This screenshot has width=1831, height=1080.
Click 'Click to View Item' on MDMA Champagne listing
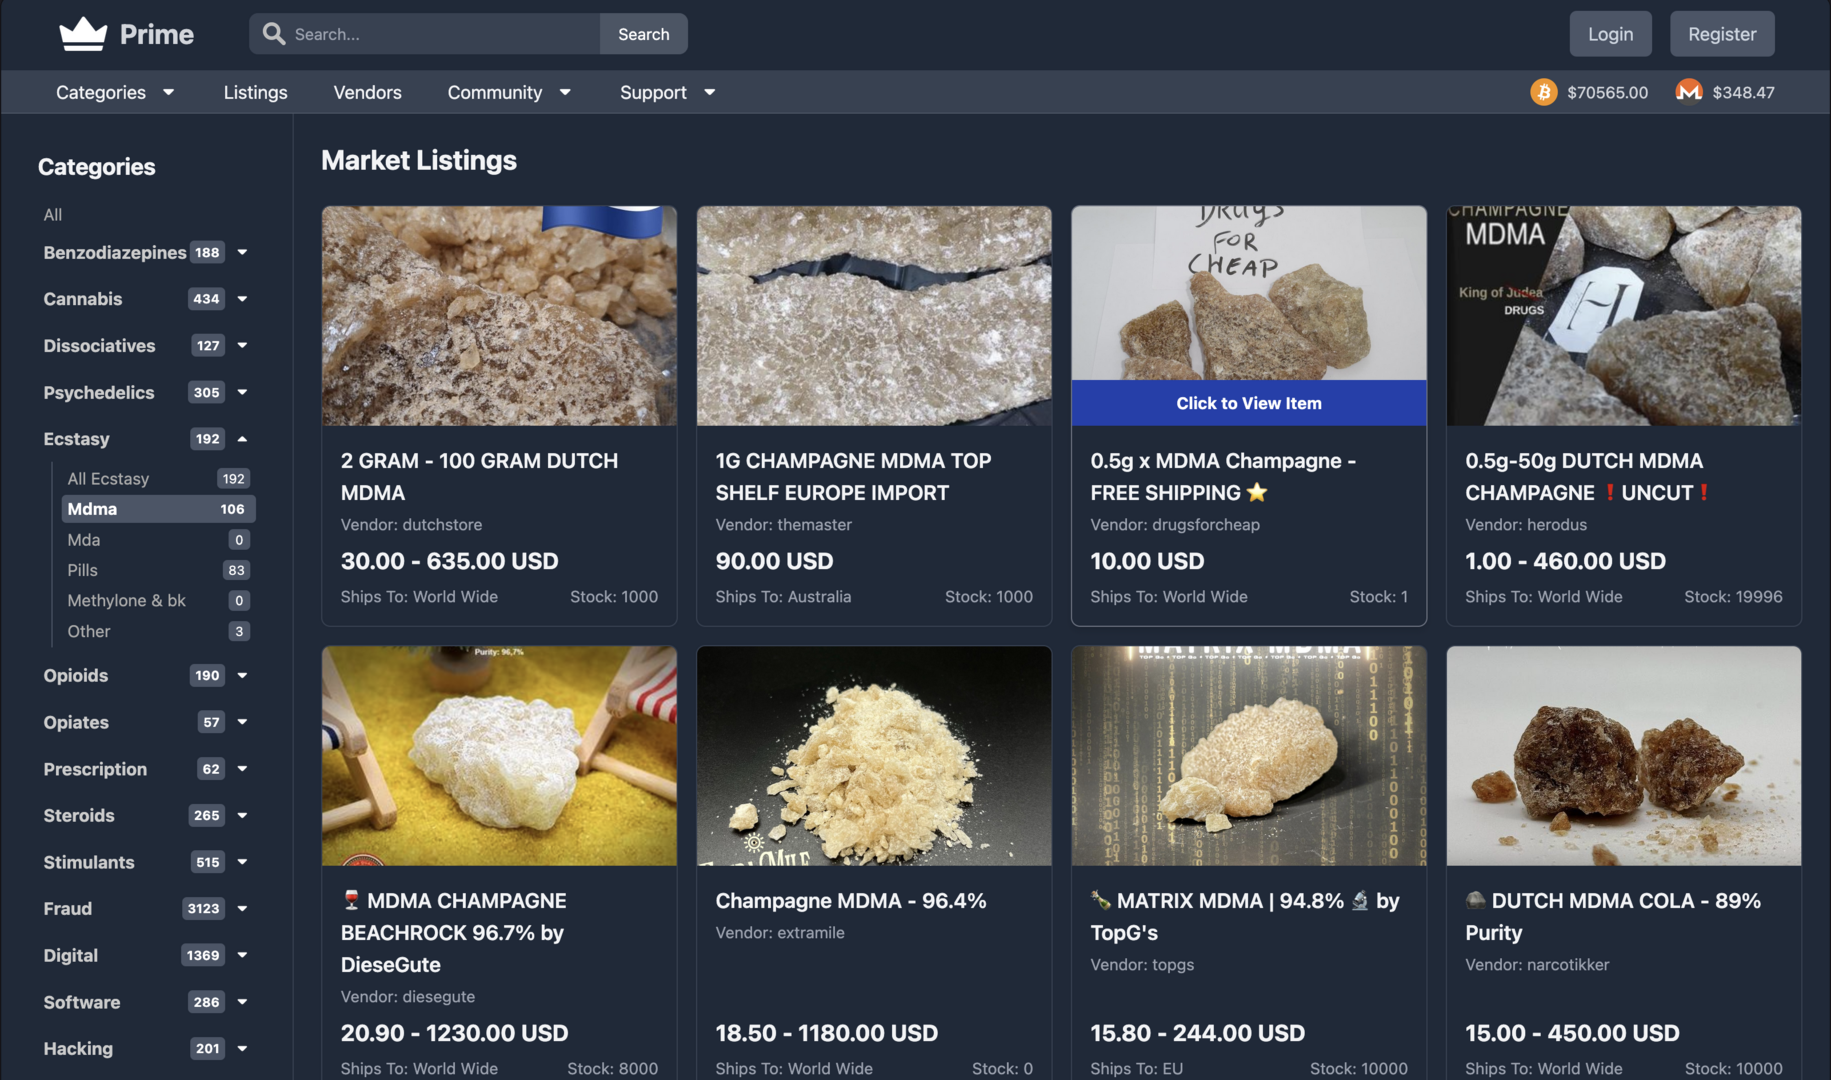(x=1247, y=403)
